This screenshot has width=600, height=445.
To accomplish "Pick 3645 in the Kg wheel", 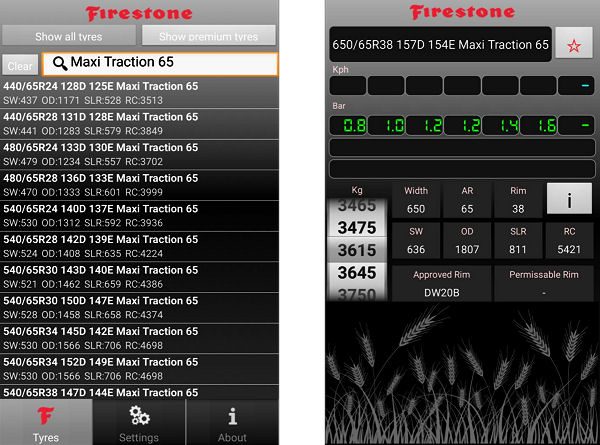I will 357,273.
